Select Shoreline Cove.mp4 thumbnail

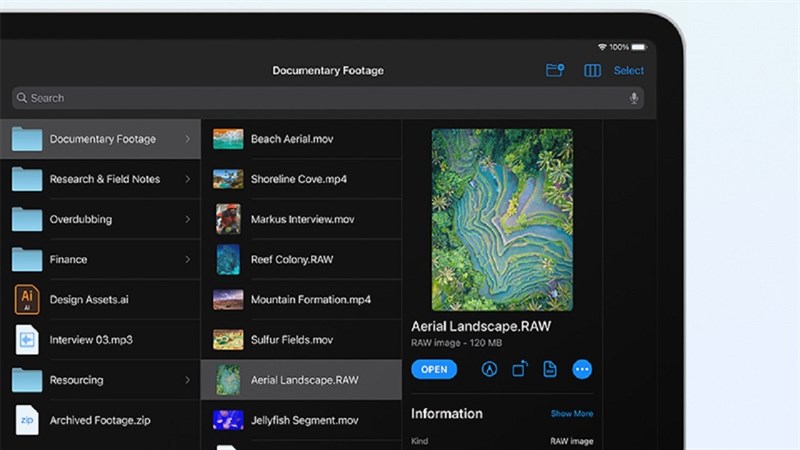click(x=228, y=179)
